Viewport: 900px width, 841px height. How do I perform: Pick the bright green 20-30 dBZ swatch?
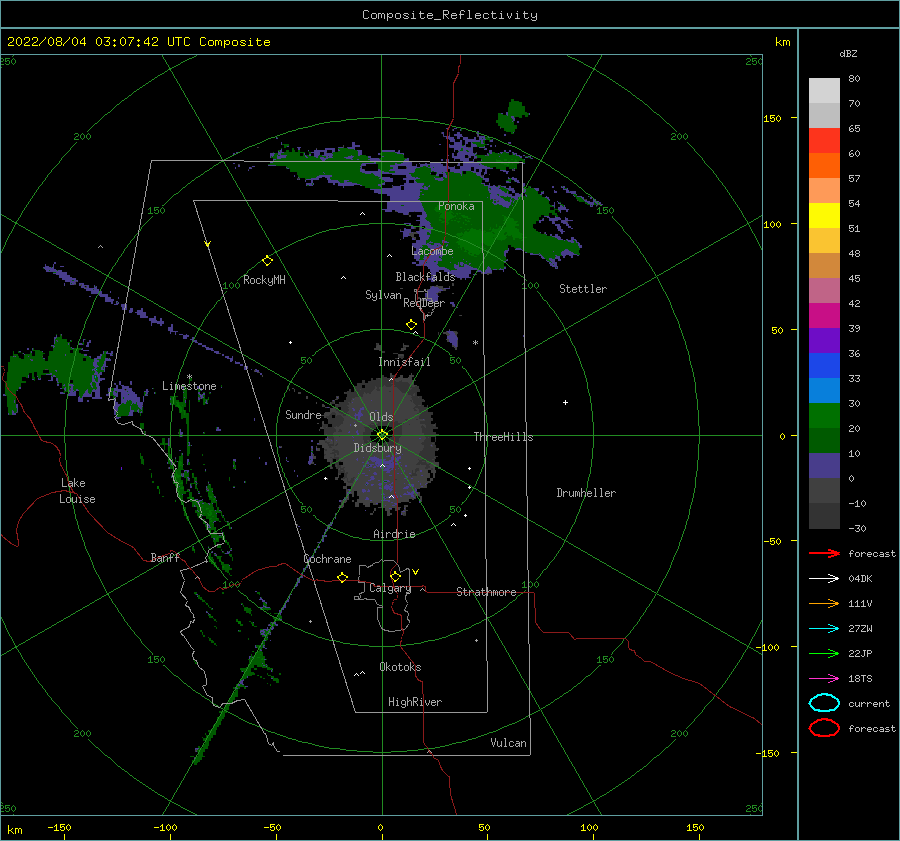click(824, 416)
